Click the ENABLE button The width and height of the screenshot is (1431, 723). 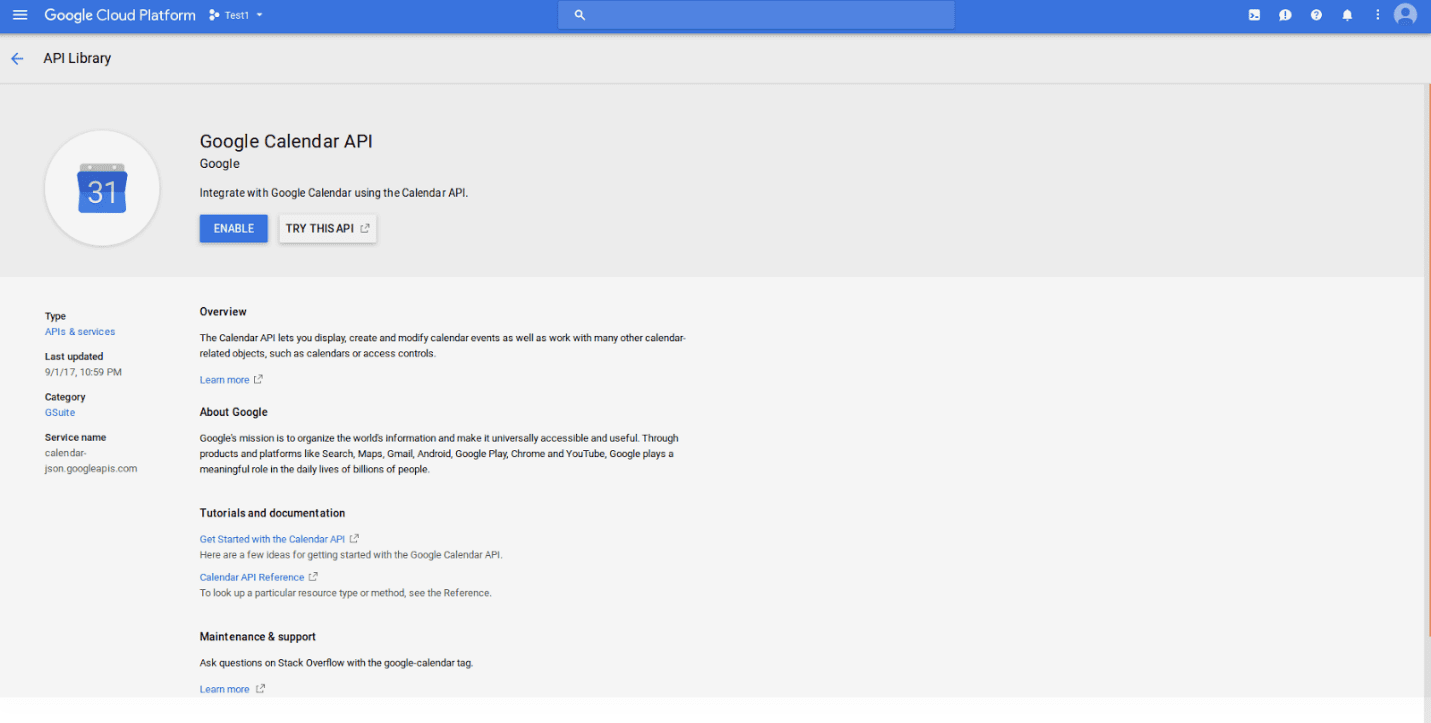coord(234,229)
